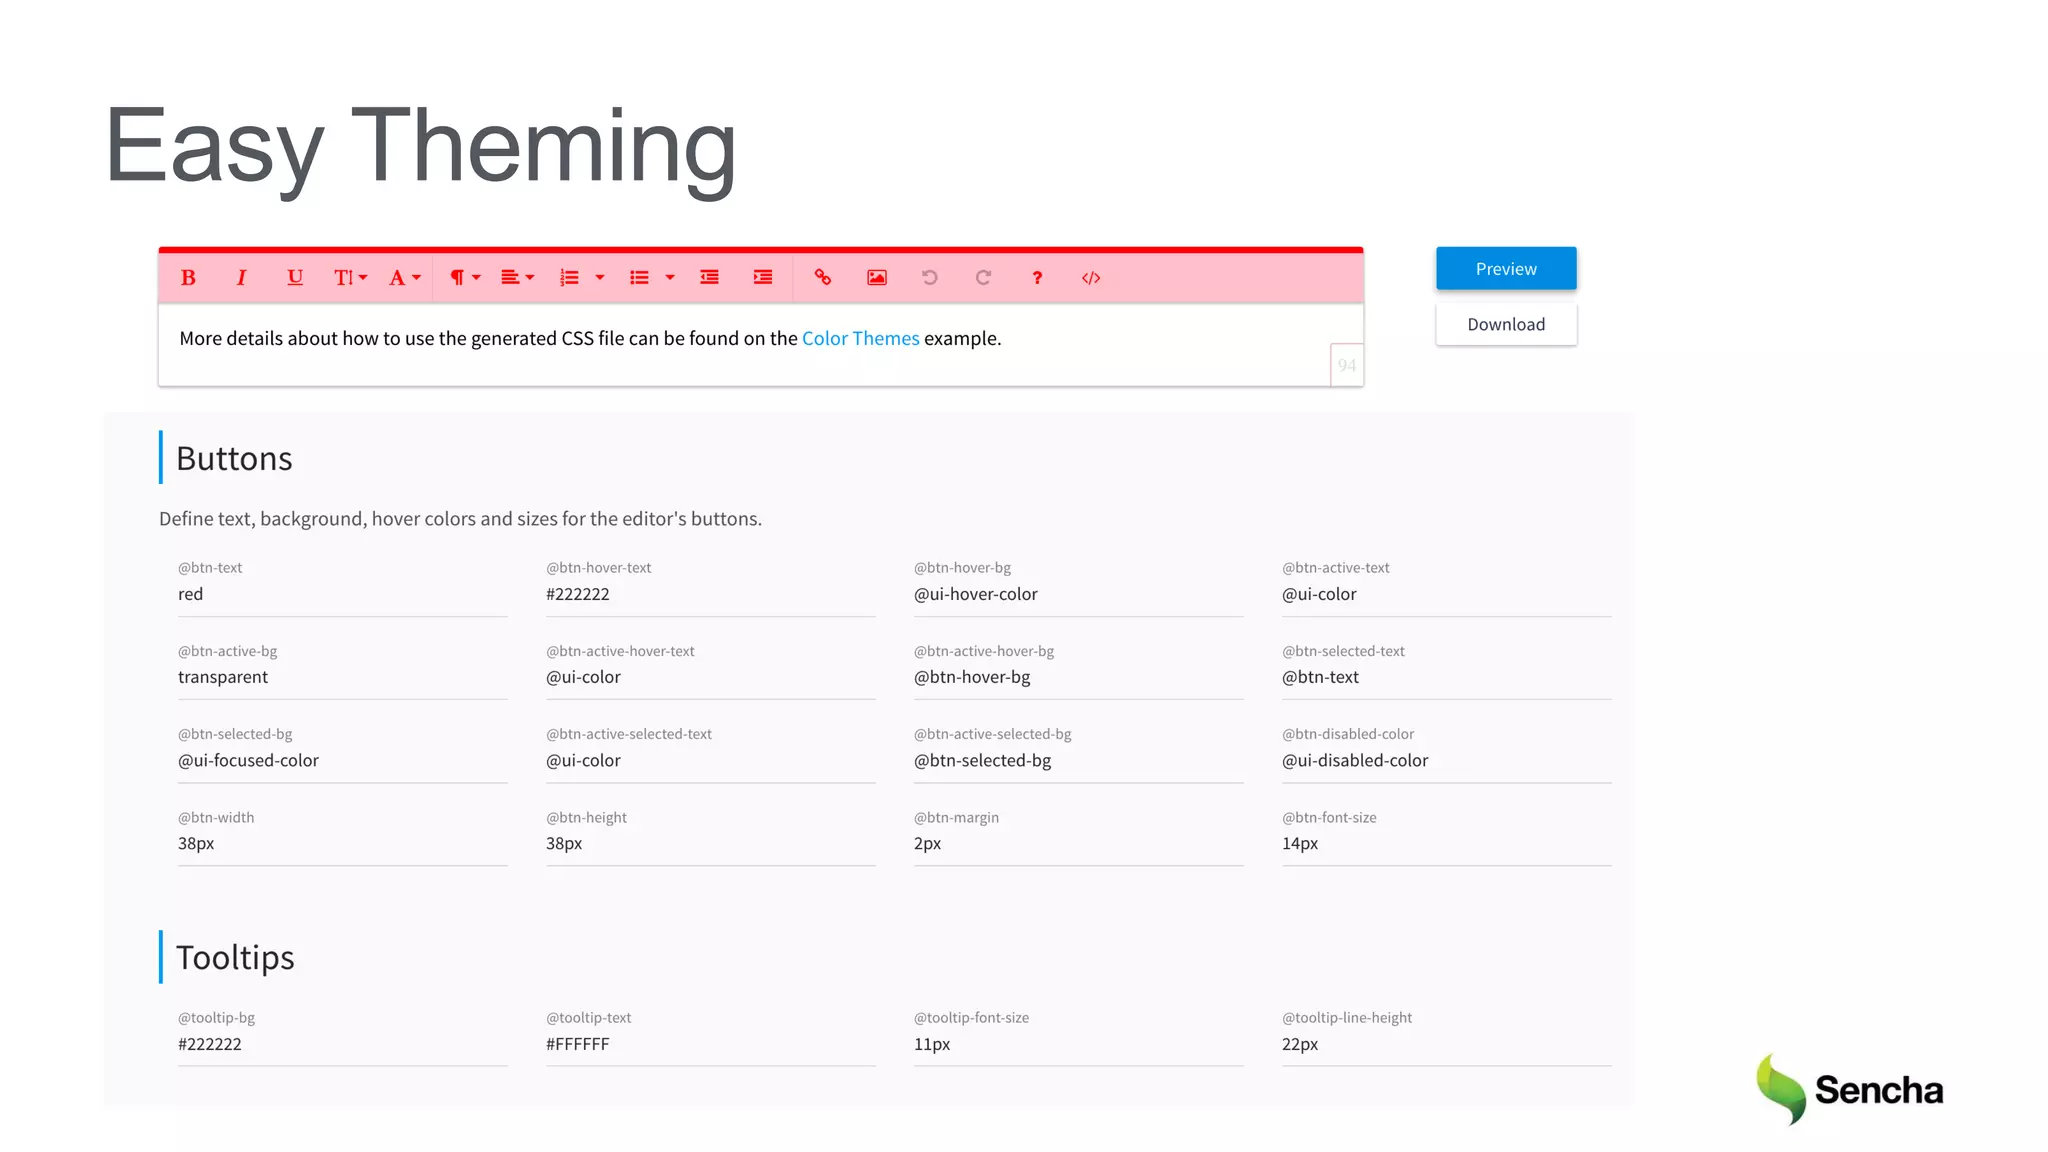
Task: Click the redo icon
Action: (984, 278)
